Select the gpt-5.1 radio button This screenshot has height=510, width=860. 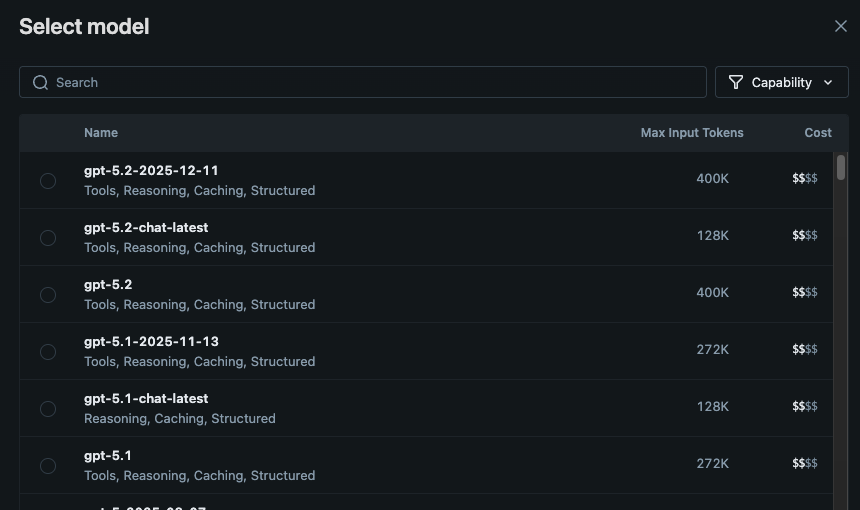click(x=48, y=466)
